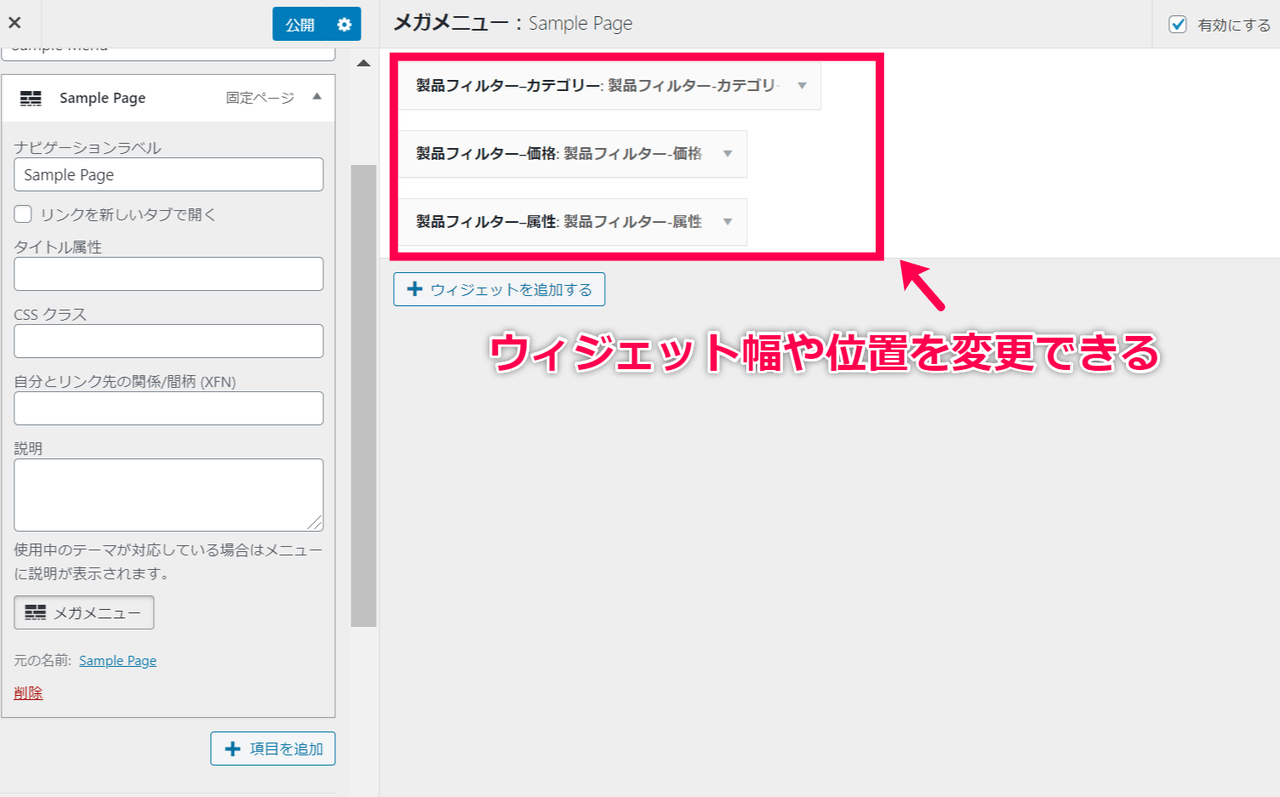Click the 項目を追加 add items button
1280x797 pixels.
[273, 749]
